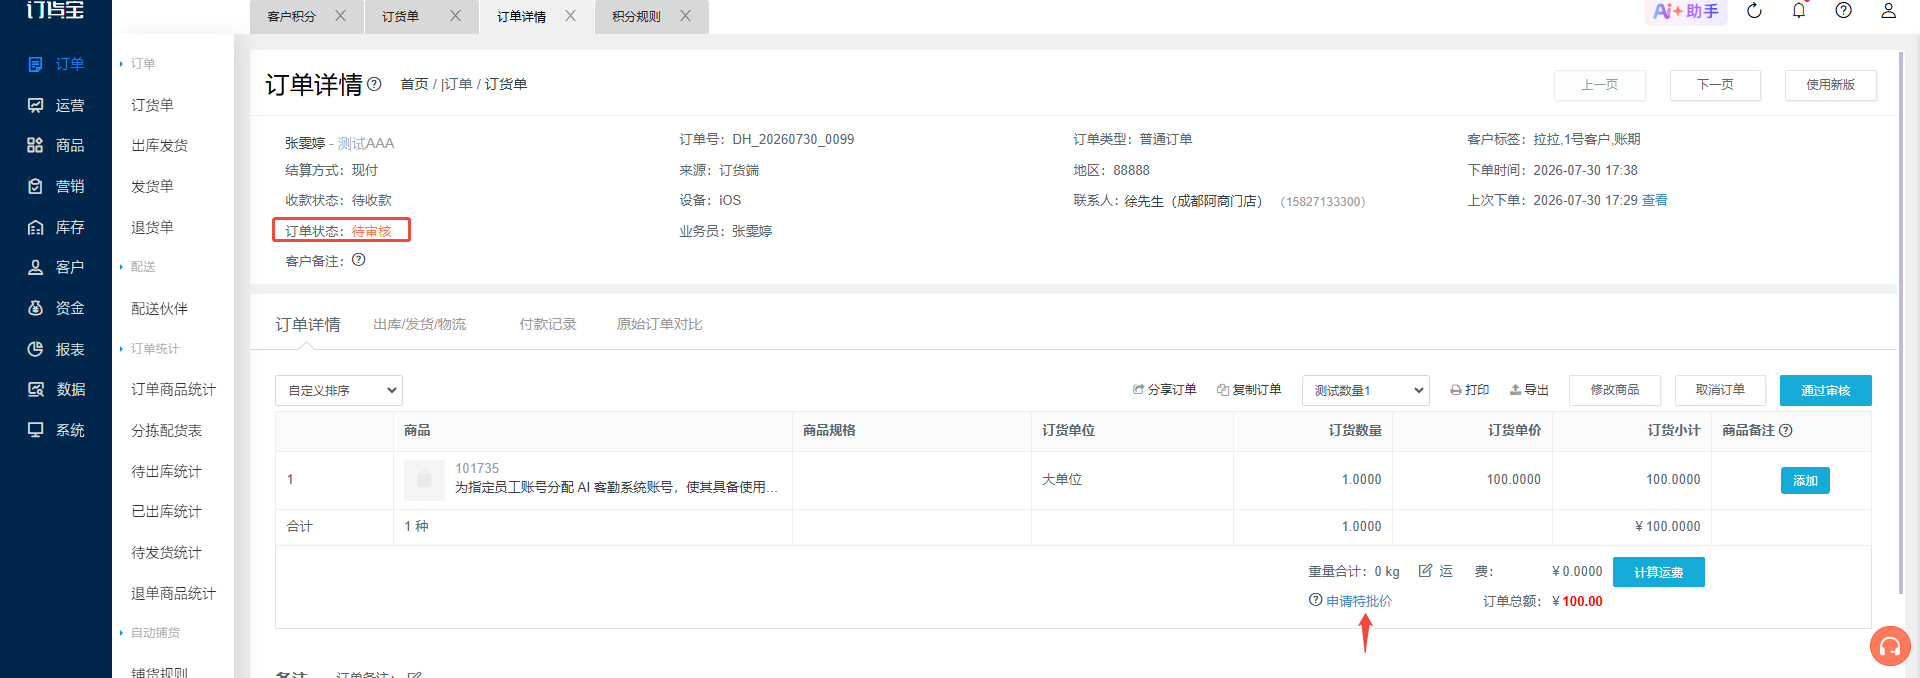Screen dimensions: 1920x678
Task: Click the 下一页 button
Action: point(1715,85)
